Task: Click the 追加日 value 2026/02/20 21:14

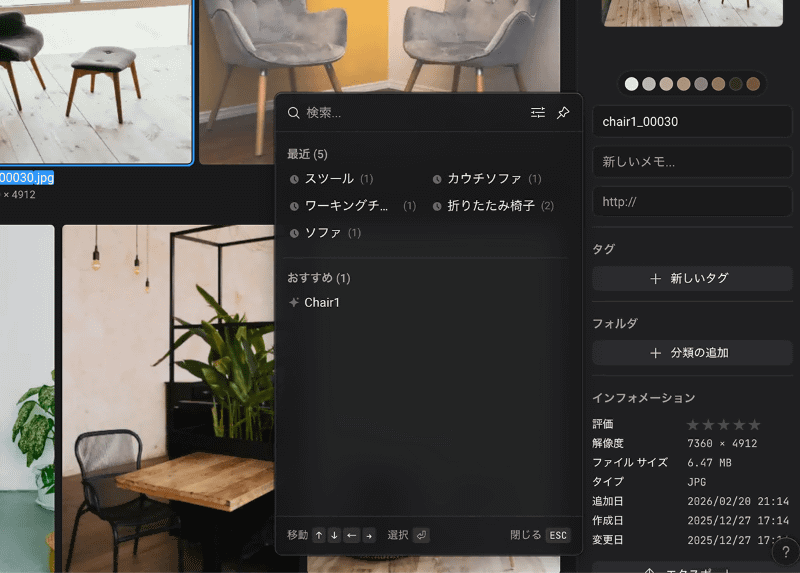Action: point(738,502)
